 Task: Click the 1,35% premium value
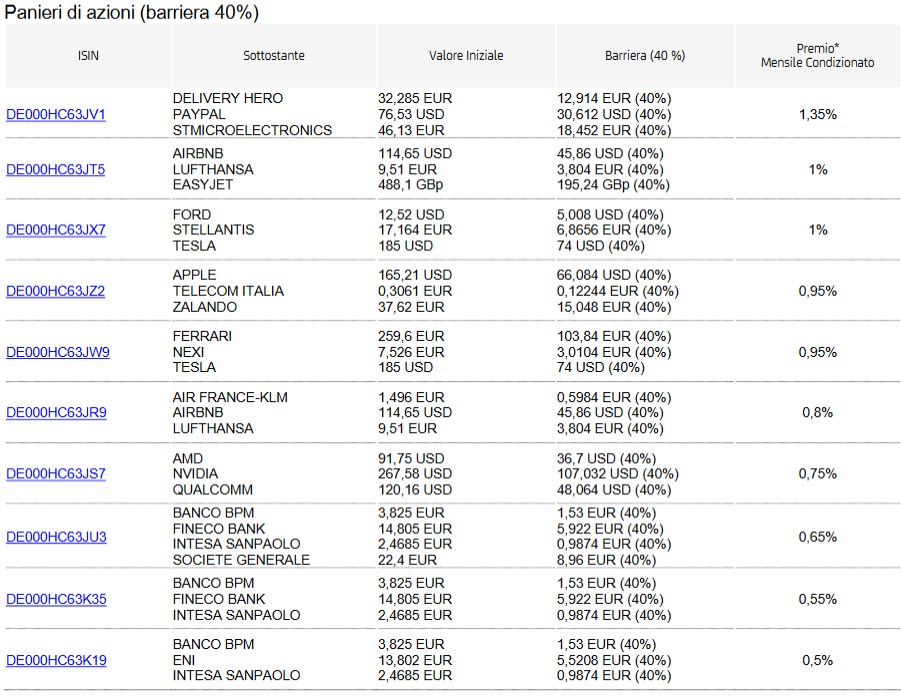tap(817, 115)
